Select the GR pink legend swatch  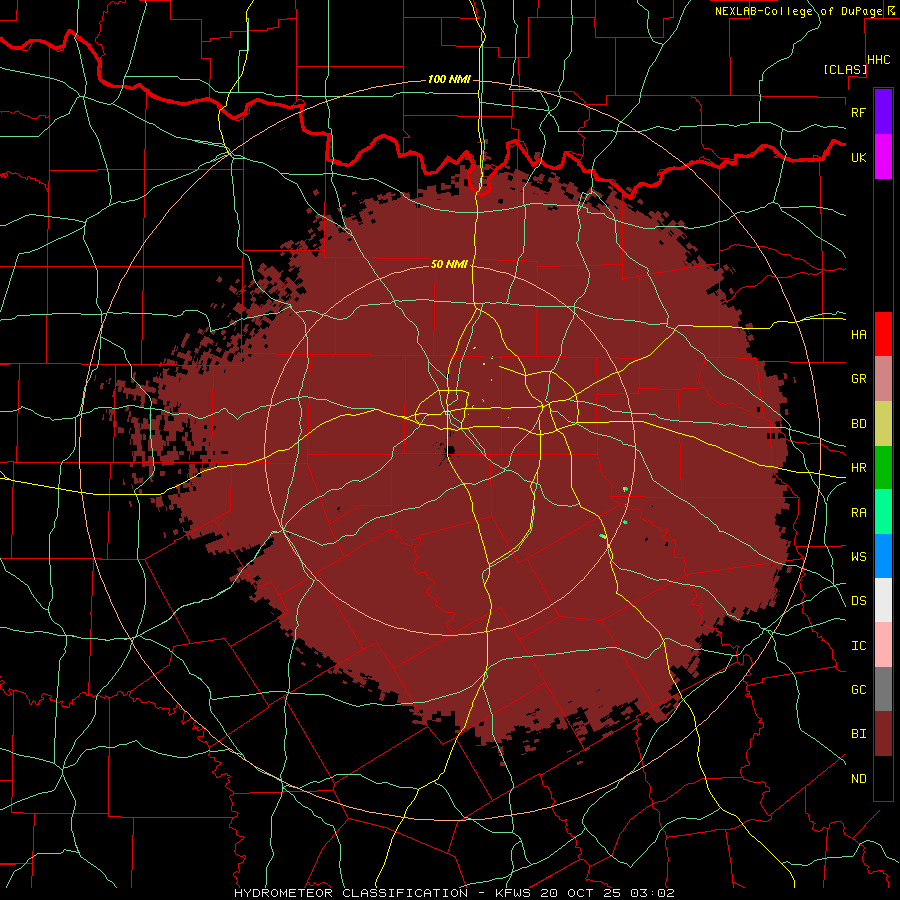[x=883, y=378]
